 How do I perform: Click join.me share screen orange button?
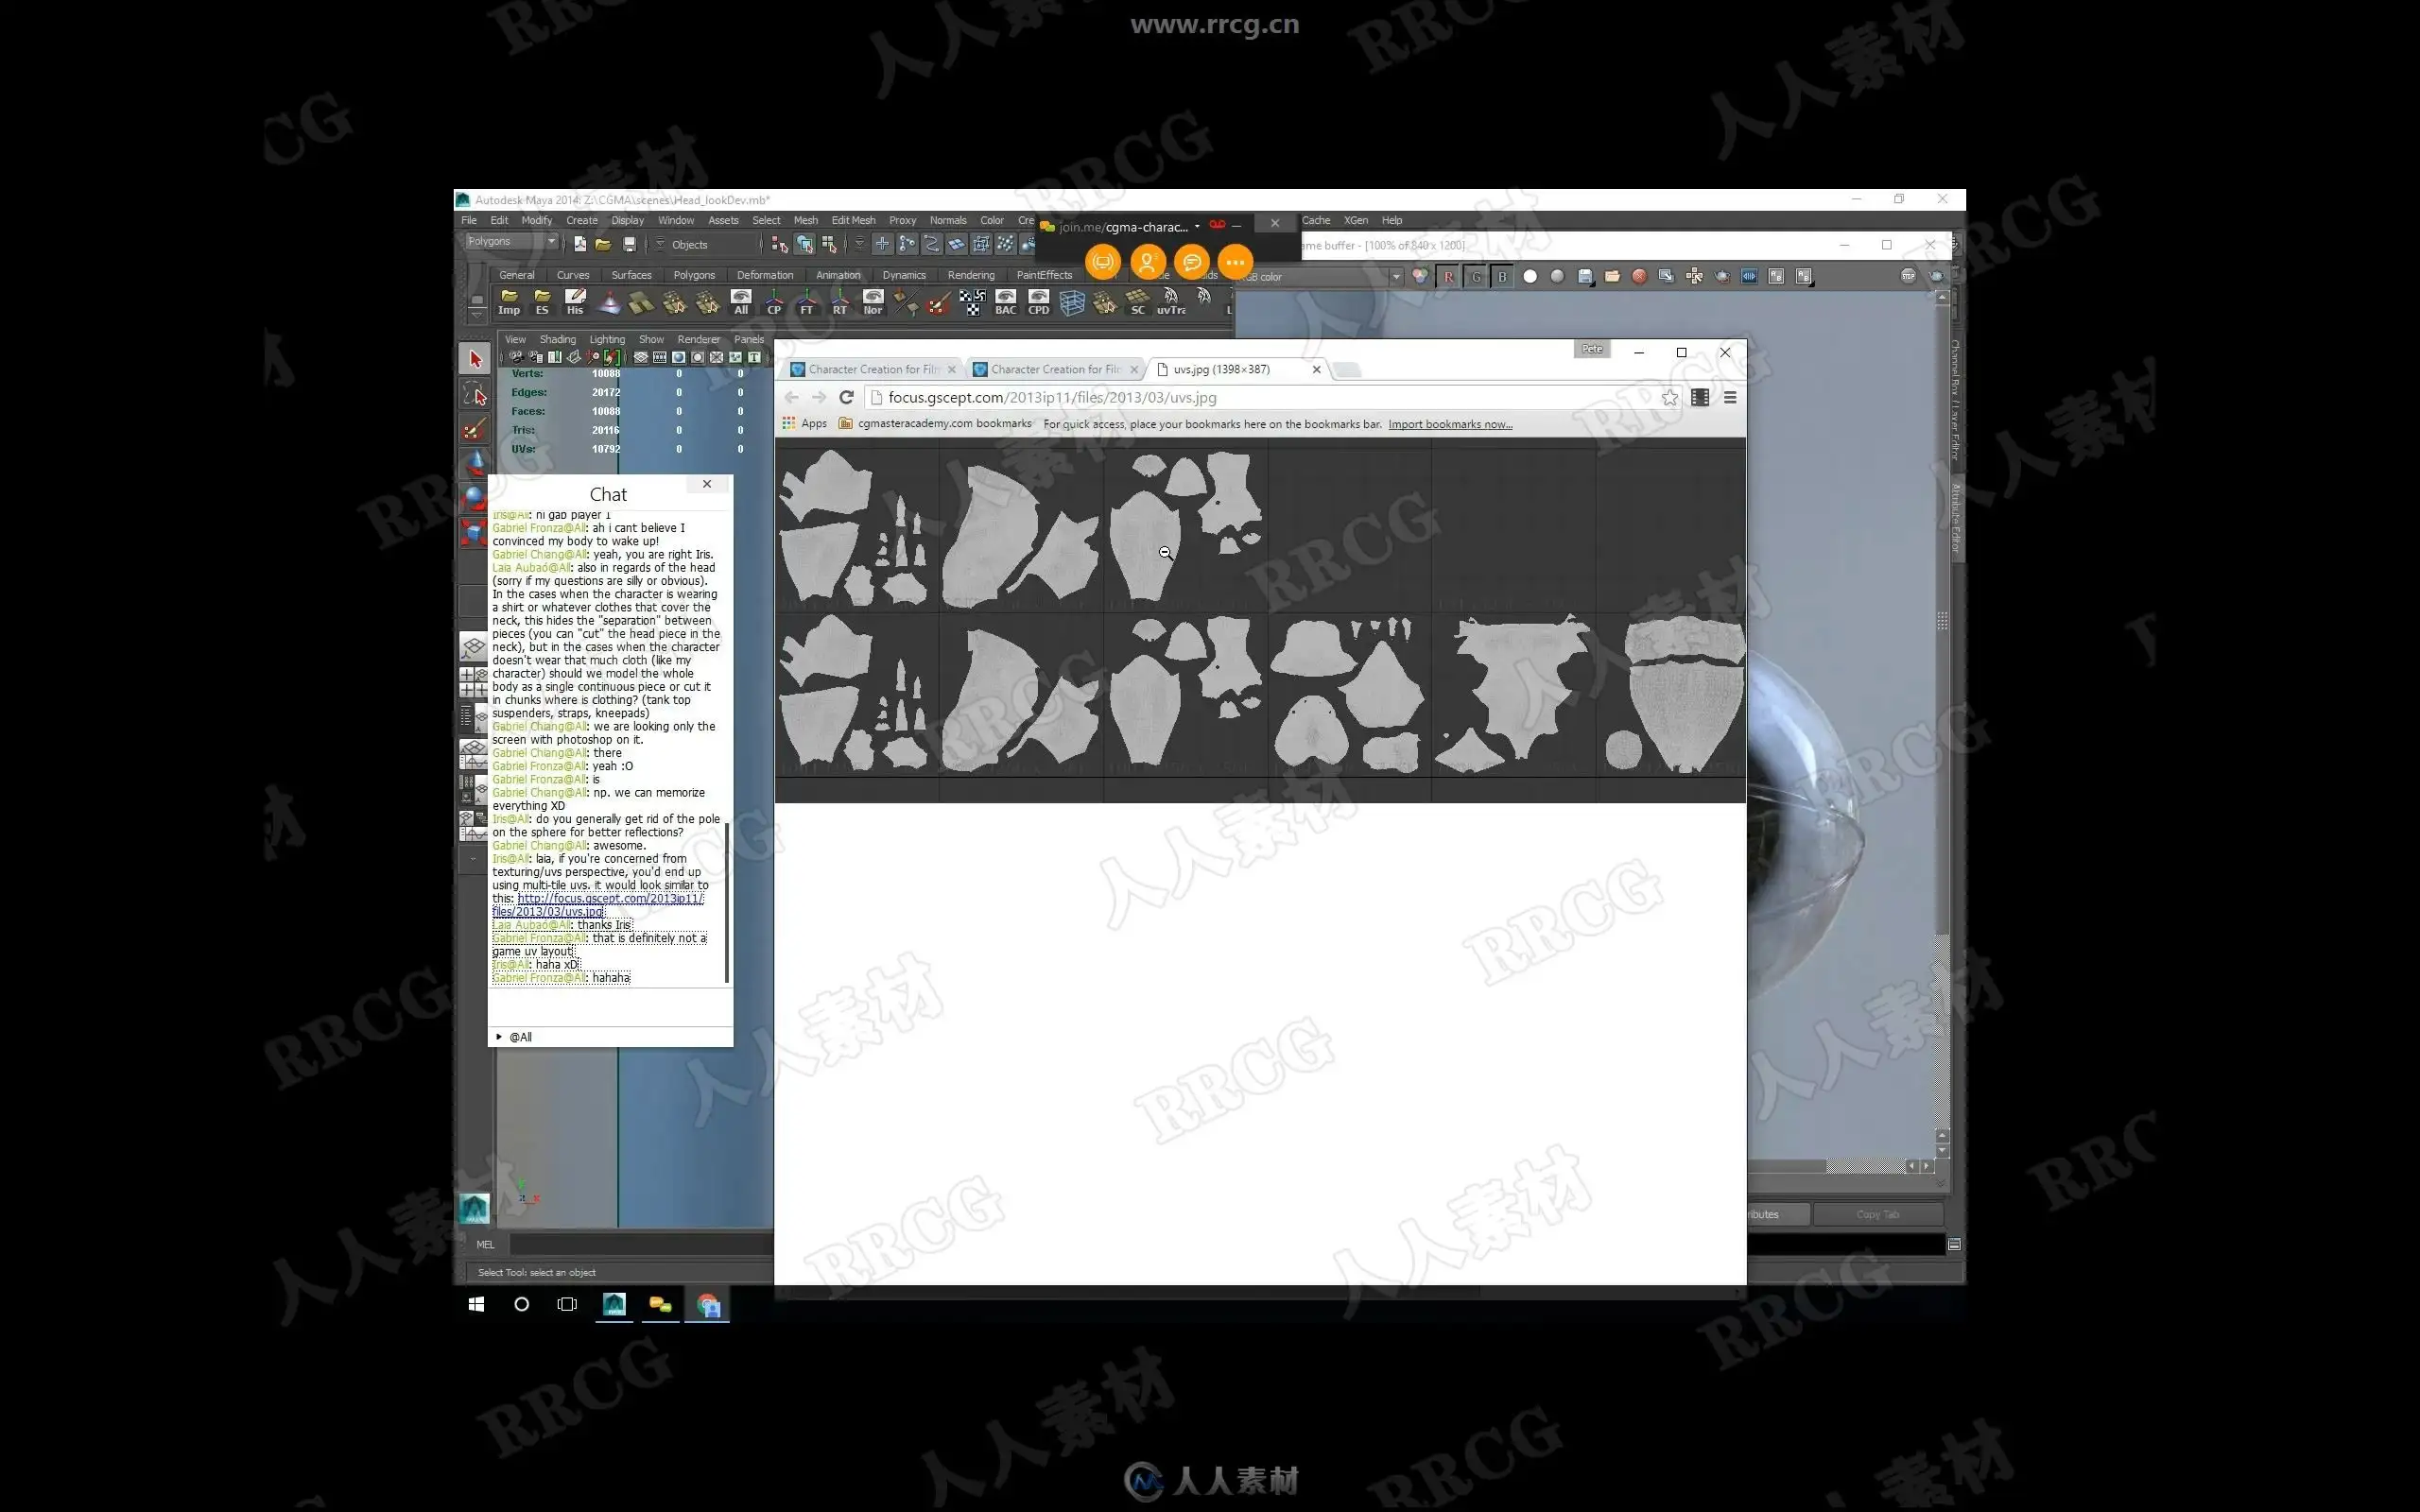pyautogui.click(x=1103, y=262)
